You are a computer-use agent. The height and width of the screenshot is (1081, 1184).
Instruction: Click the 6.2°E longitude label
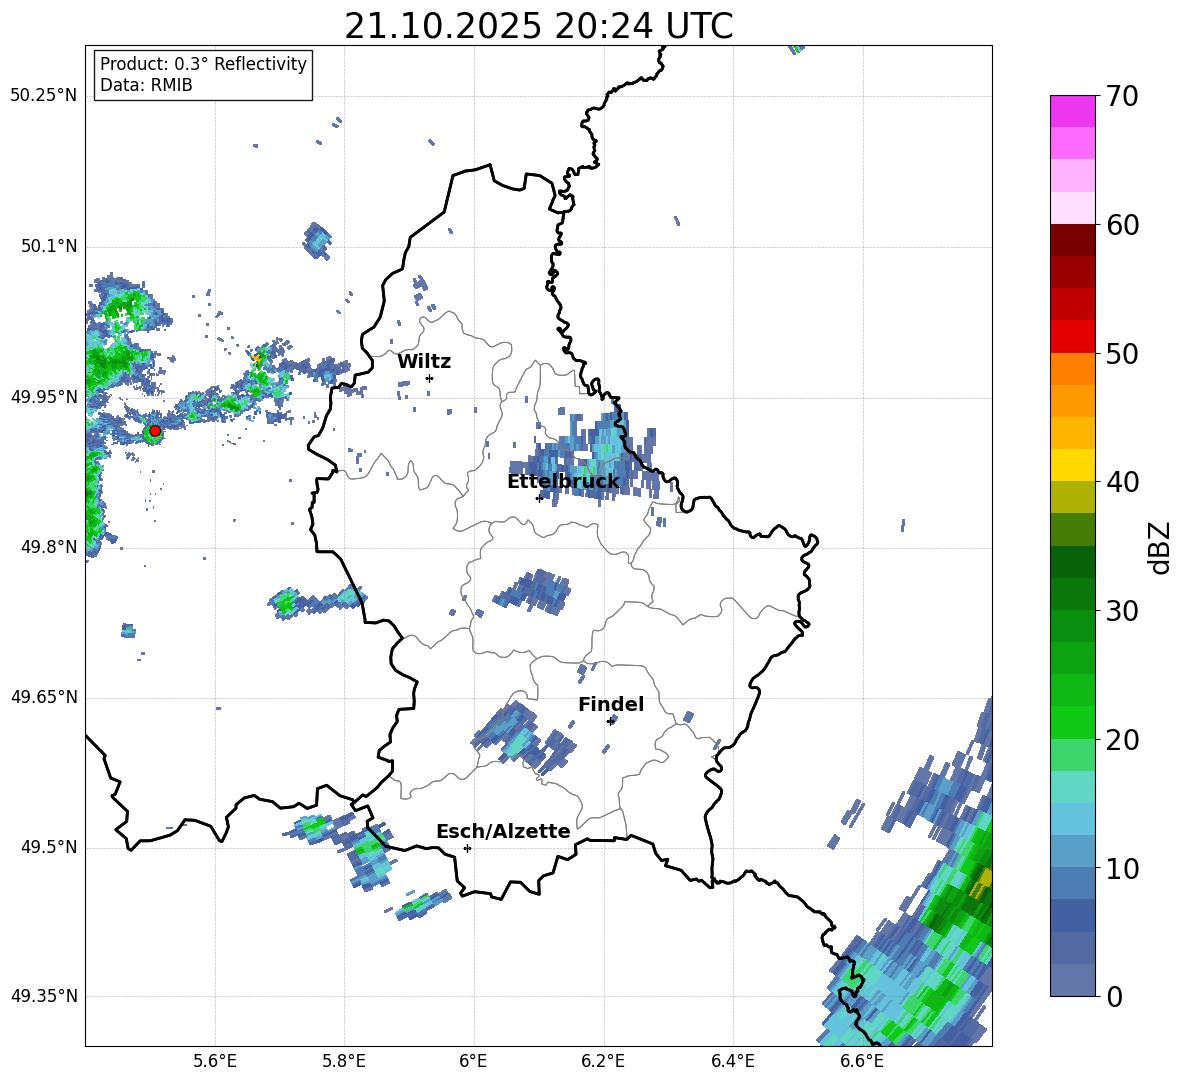pyautogui.click(x=603, y=1061)
